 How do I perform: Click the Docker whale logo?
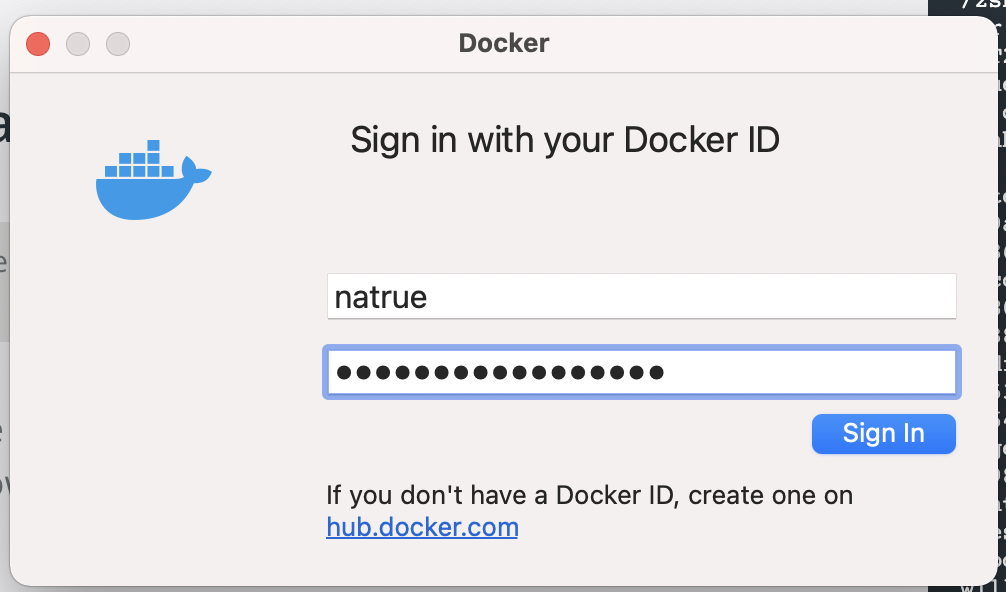(x=153, y=180)
